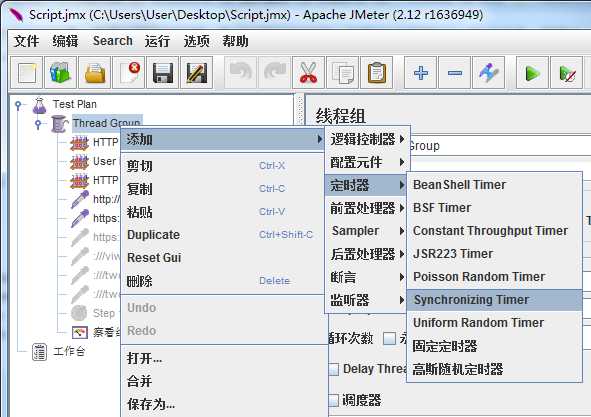Open the 选项 menu
The image size is (591, 417).
point(196,41)
